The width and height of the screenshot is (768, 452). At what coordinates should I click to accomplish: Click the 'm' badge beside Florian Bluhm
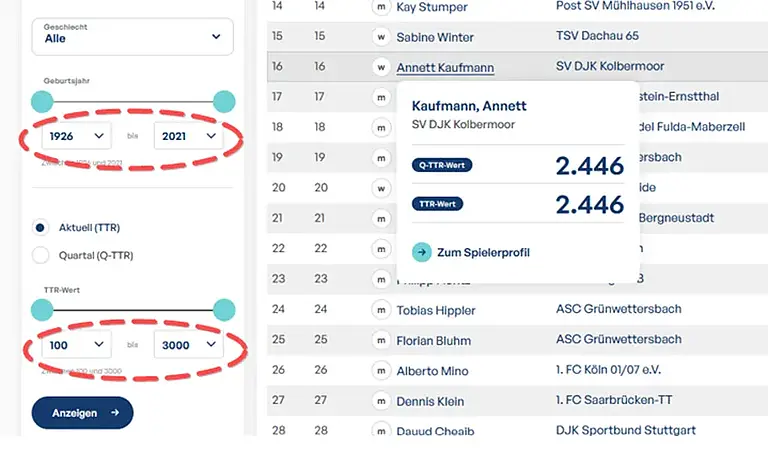381,340
